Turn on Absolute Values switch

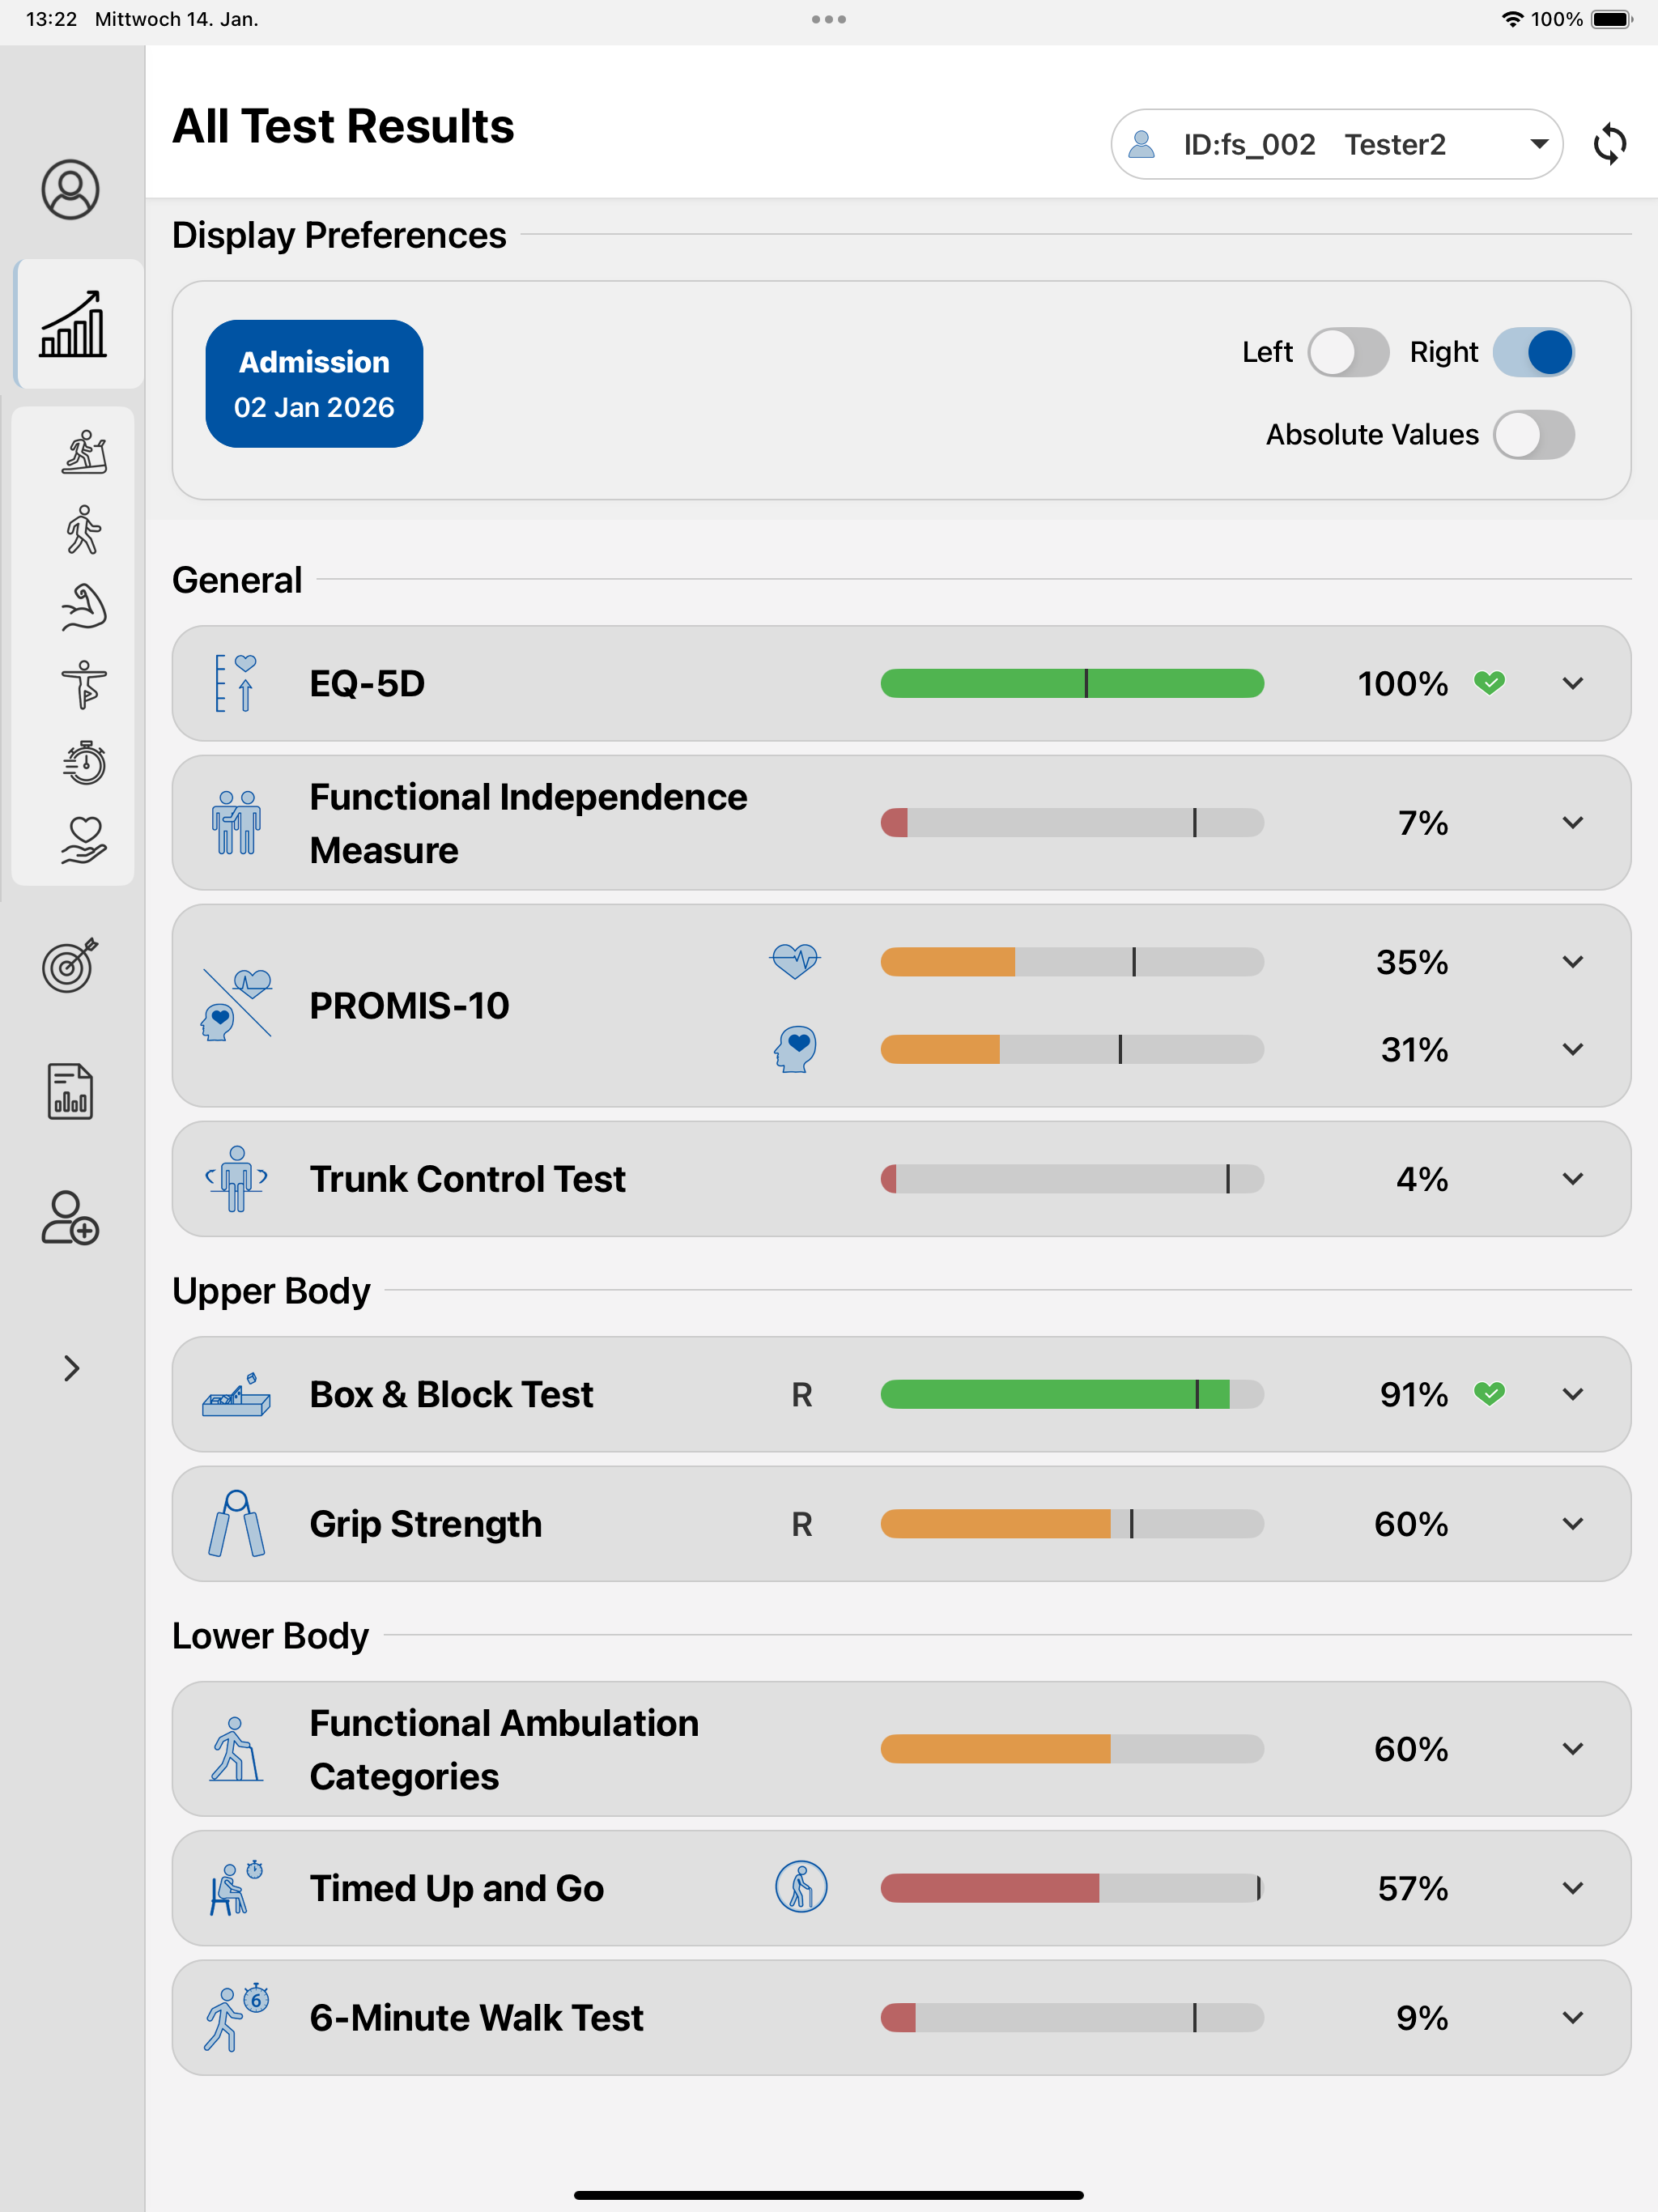(1533, 435)
